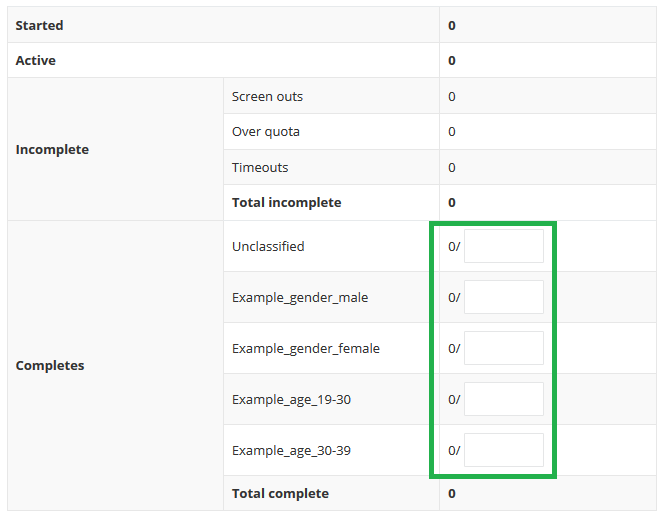
Task: Select the Example_gender_male label text
Action: [x=300, y=298]
